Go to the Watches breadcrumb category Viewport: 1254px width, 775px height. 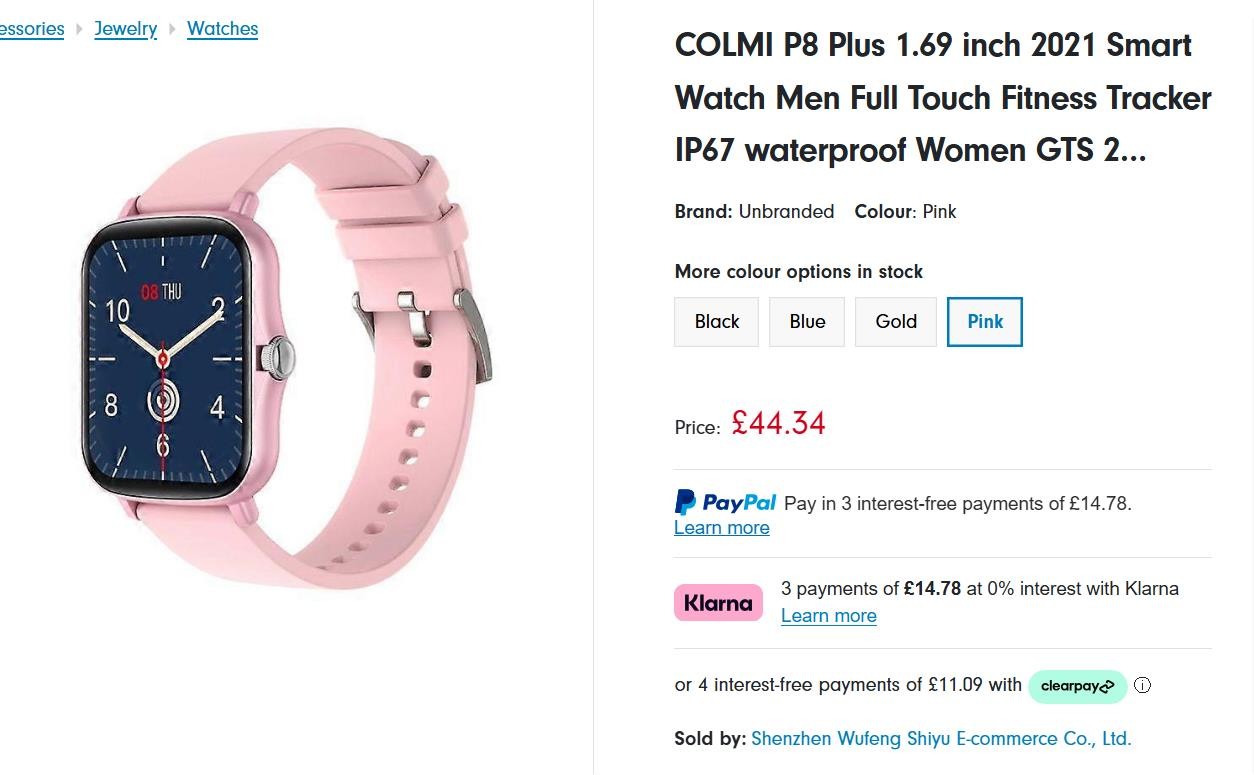[222, 29]
